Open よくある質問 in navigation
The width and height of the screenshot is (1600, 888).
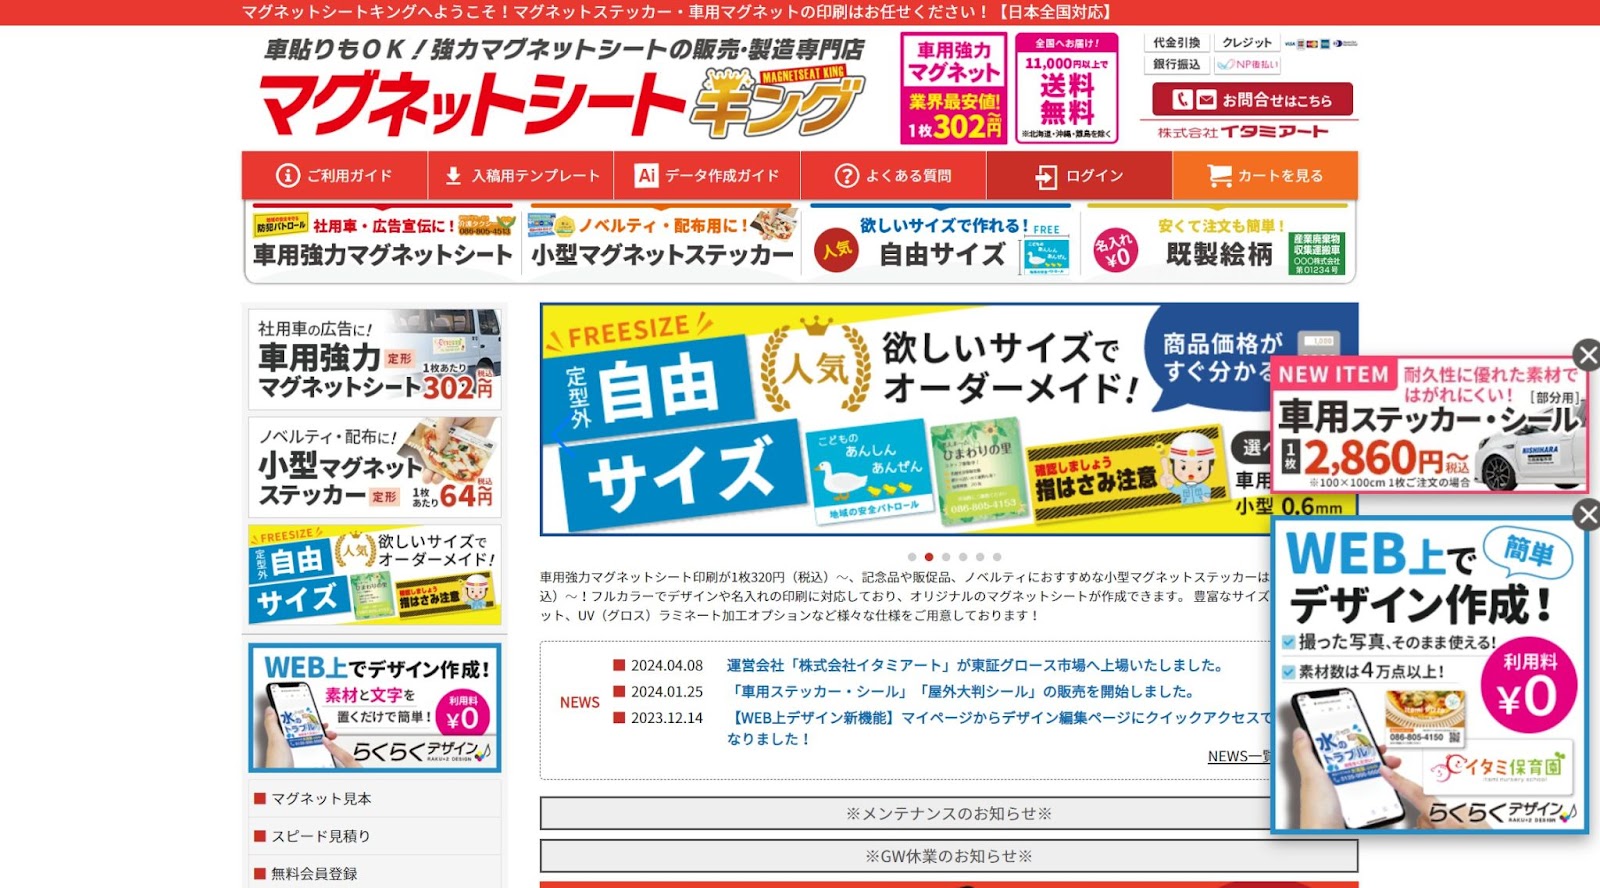(x=893, y=176)
